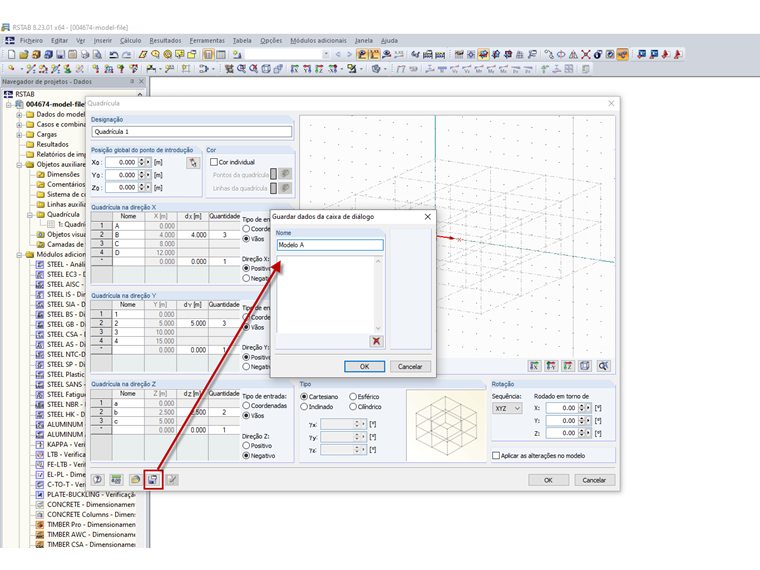Click the red X delete entry icon in save dialog

tap(376, 341)
